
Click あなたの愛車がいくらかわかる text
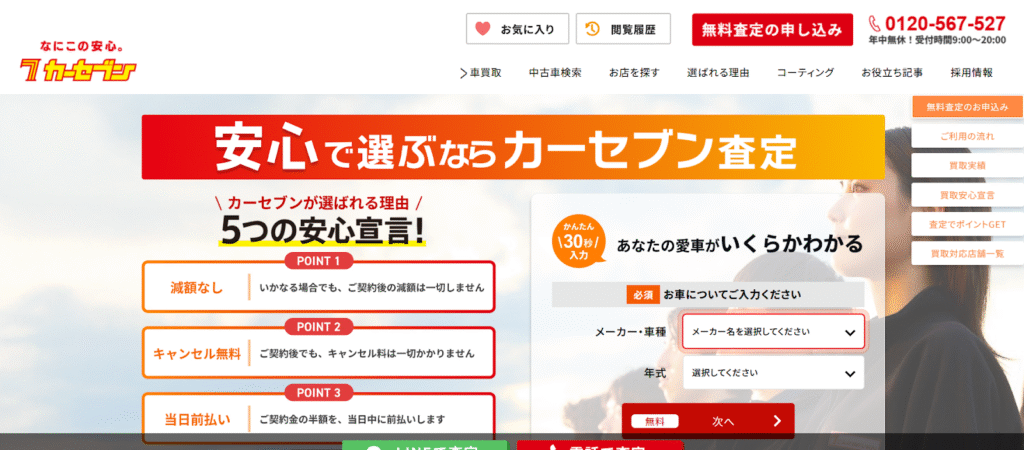[x=739, y=245]
